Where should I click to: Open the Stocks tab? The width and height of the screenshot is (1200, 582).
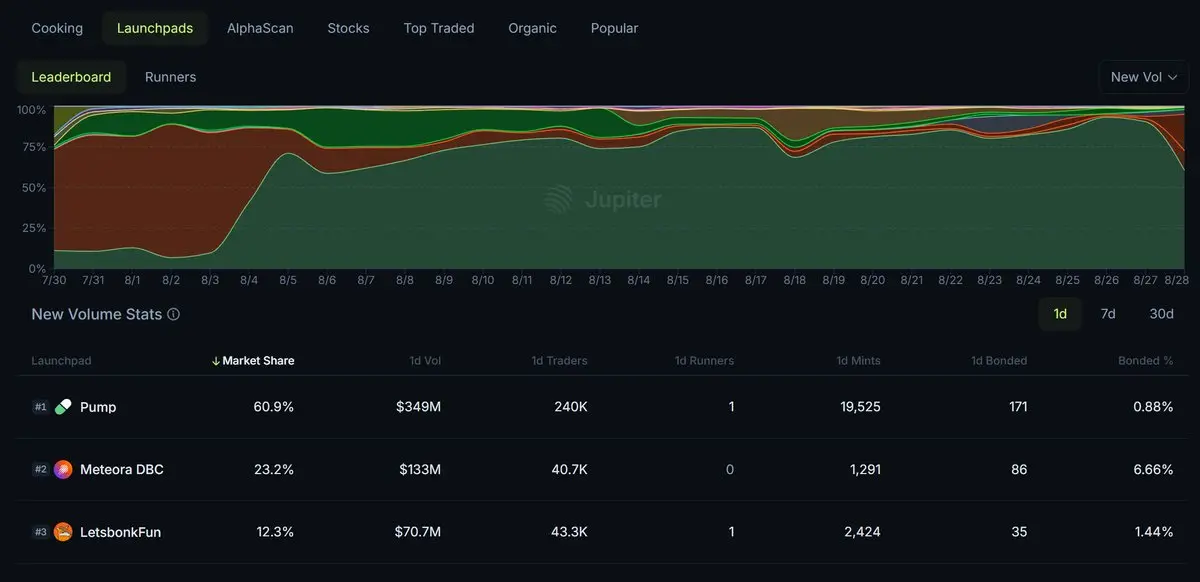point(348,28)
